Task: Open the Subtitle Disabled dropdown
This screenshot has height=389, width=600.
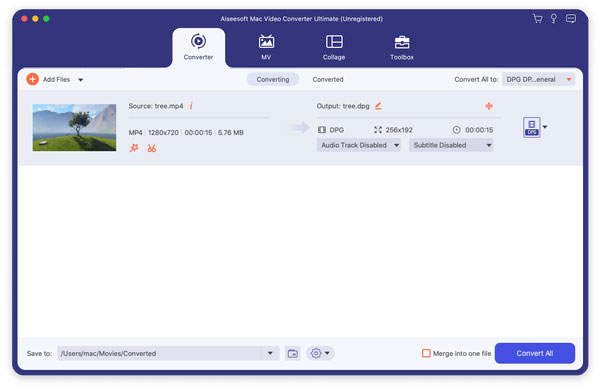Action: click(451, 145)
